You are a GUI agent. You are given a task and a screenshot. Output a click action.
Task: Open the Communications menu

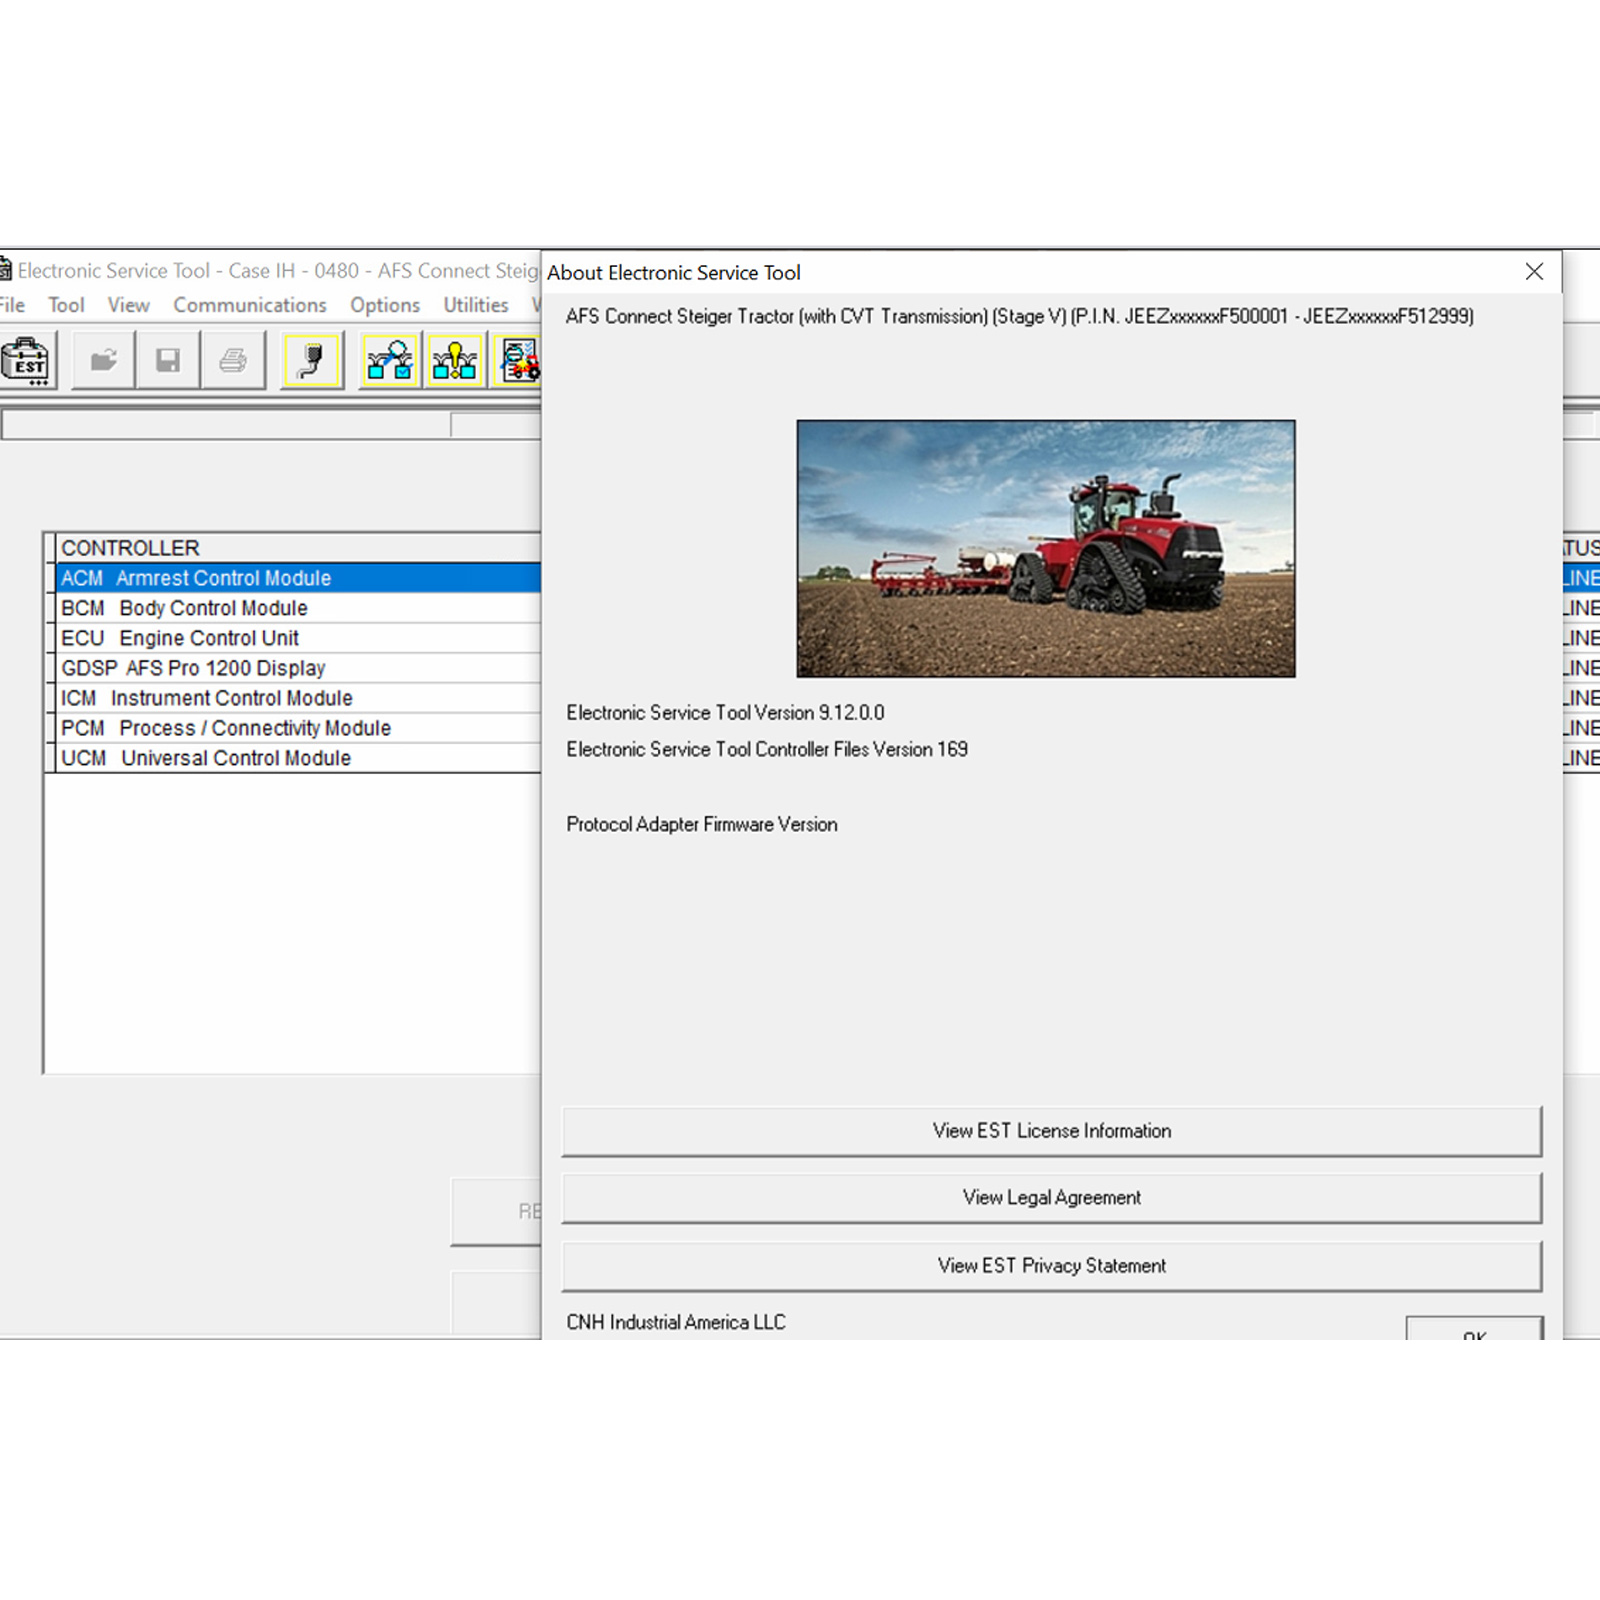pos(250,305)
